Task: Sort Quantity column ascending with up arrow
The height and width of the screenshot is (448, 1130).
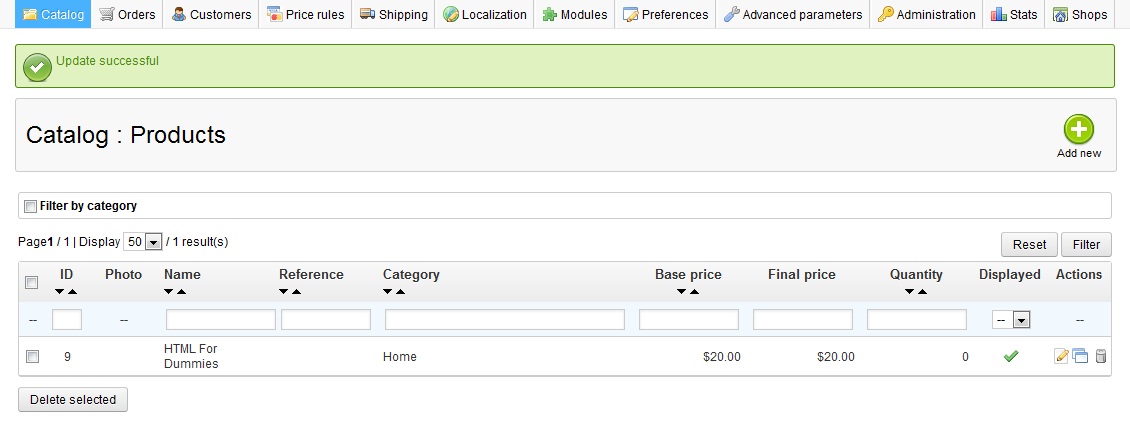Action: pos(922,291)
